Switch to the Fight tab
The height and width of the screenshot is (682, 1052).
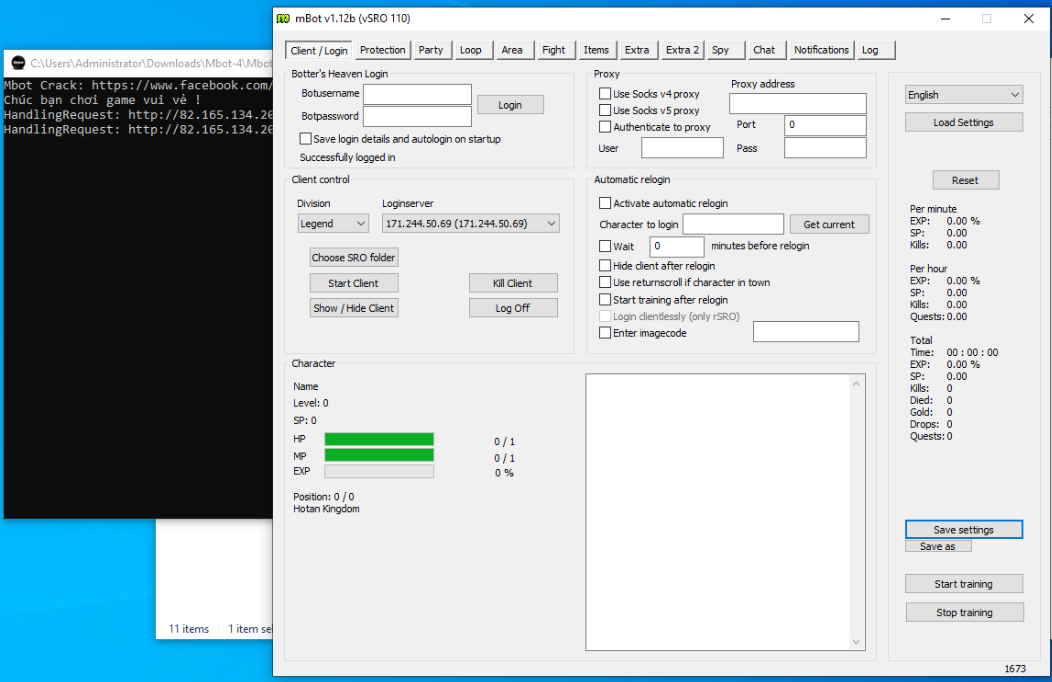point(554,50)
